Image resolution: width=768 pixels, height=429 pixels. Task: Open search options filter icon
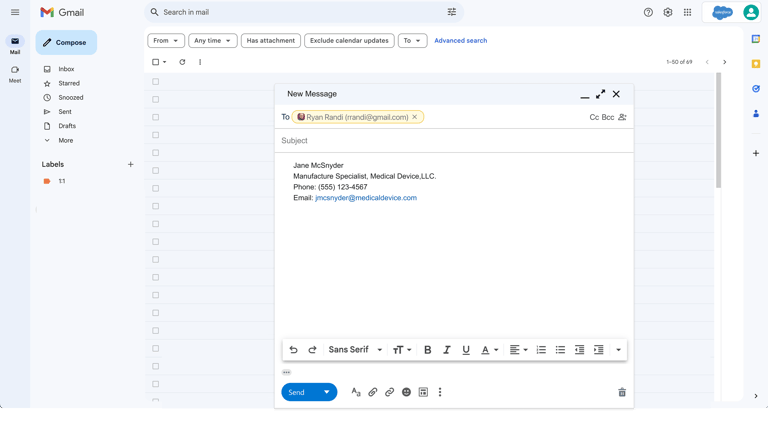[452, 12]
